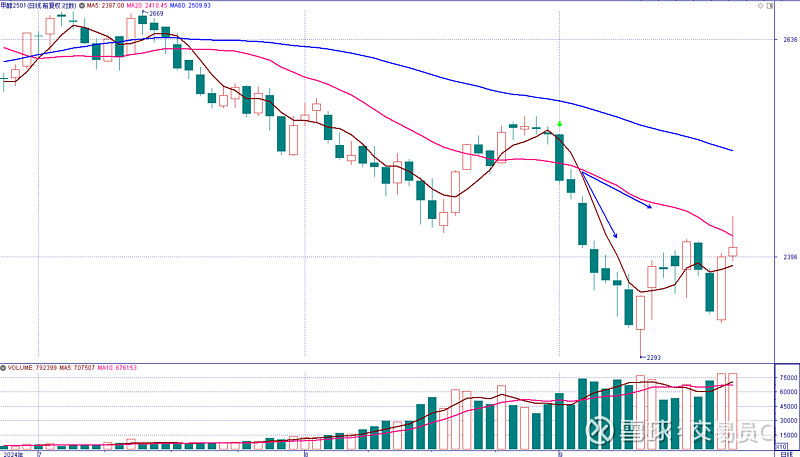Click the 2669 high price annotation
The height and width of the screenshot is (457, 800).
[155, 13]
